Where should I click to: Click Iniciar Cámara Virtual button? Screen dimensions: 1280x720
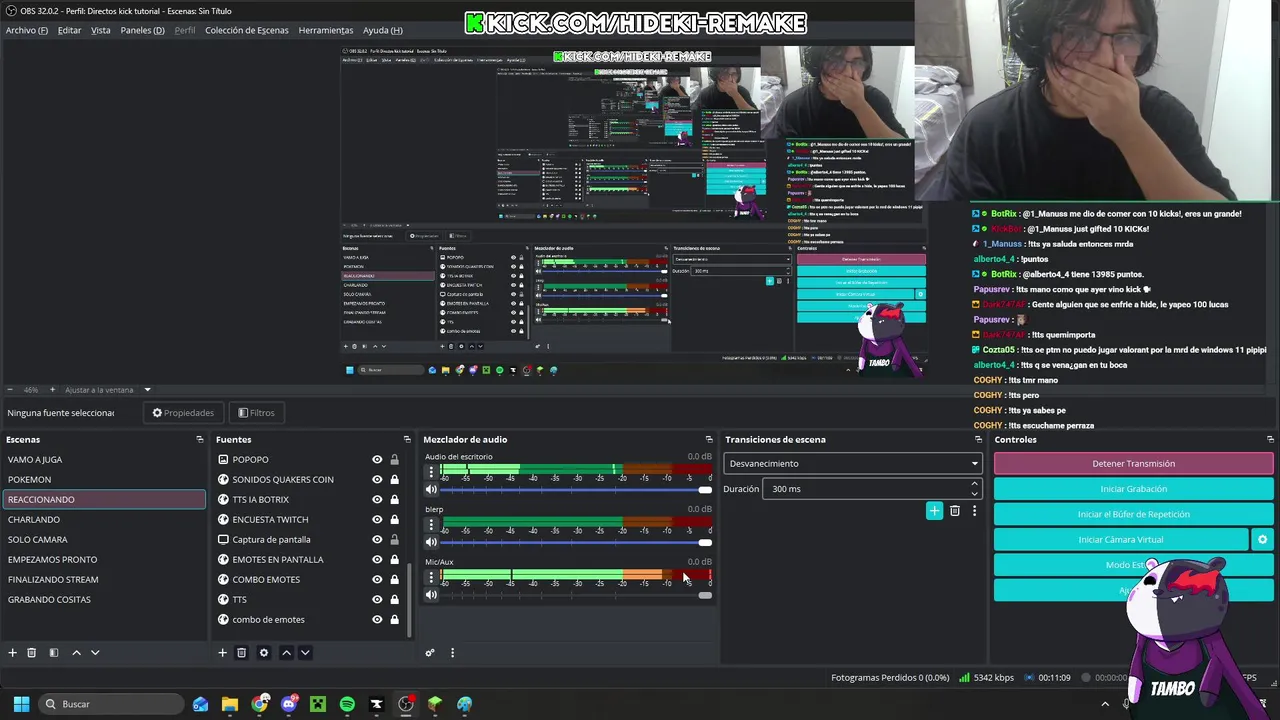click(x=1121, y=540)
